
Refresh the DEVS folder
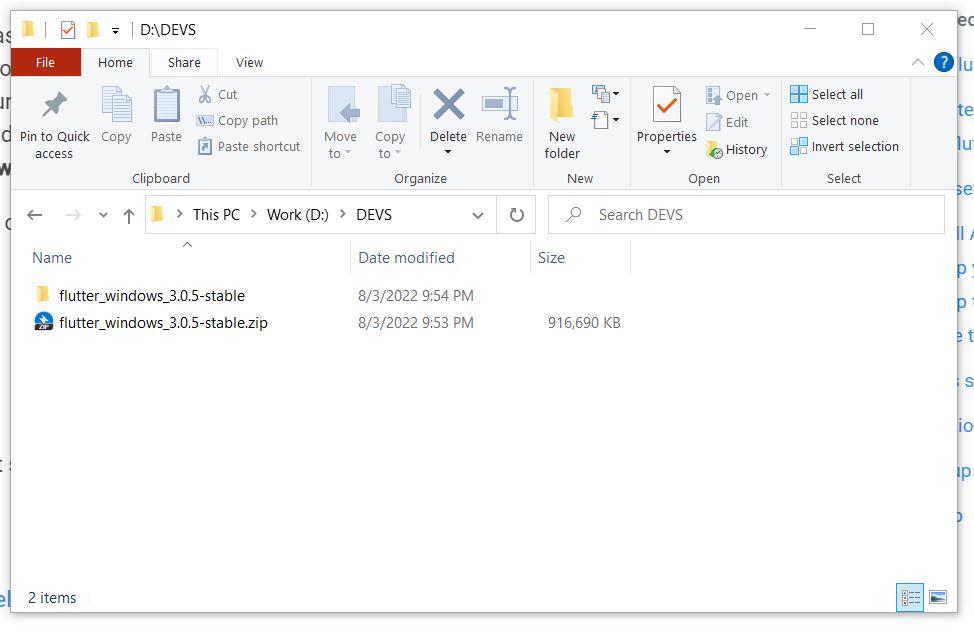[516, 215]
